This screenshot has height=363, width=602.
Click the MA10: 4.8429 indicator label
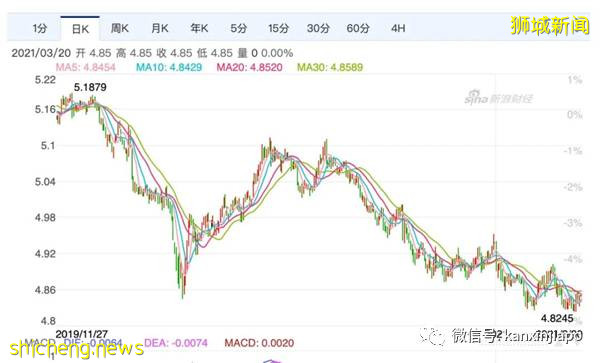(169, 67)
